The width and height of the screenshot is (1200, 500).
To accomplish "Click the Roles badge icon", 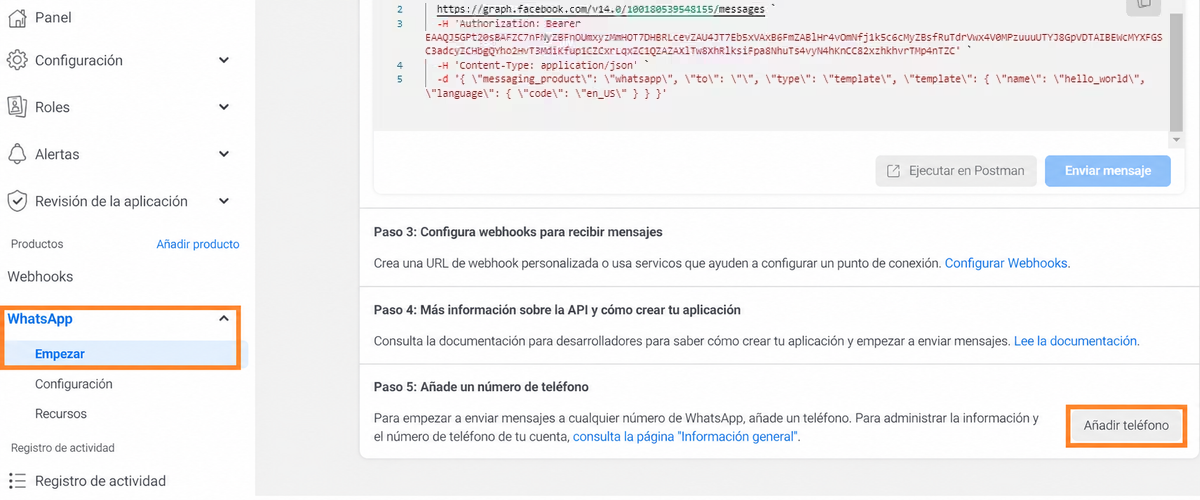I will (x=17, y=107).
